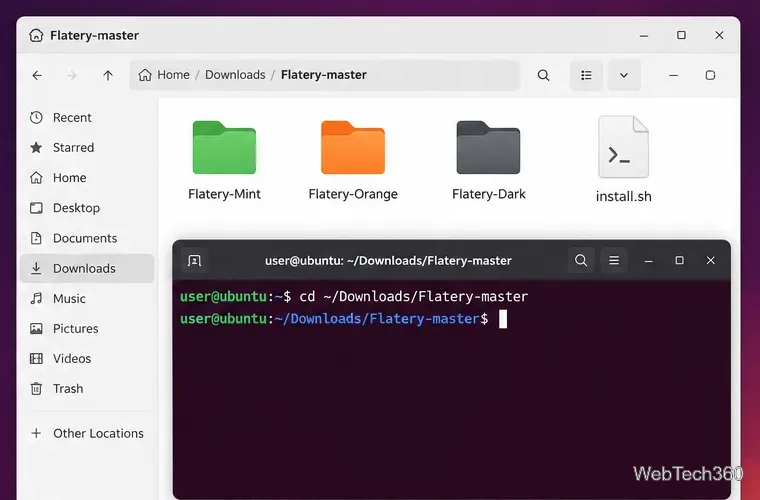
Task: Maximize the Flatery-master file manager window
Action: 681,35
